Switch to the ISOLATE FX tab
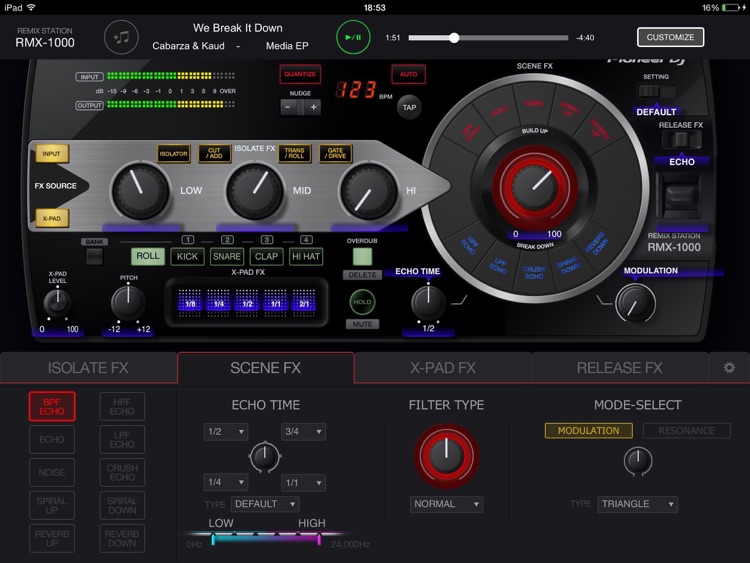The width and height of the screenshot is (750, 563). coord(88,367)
